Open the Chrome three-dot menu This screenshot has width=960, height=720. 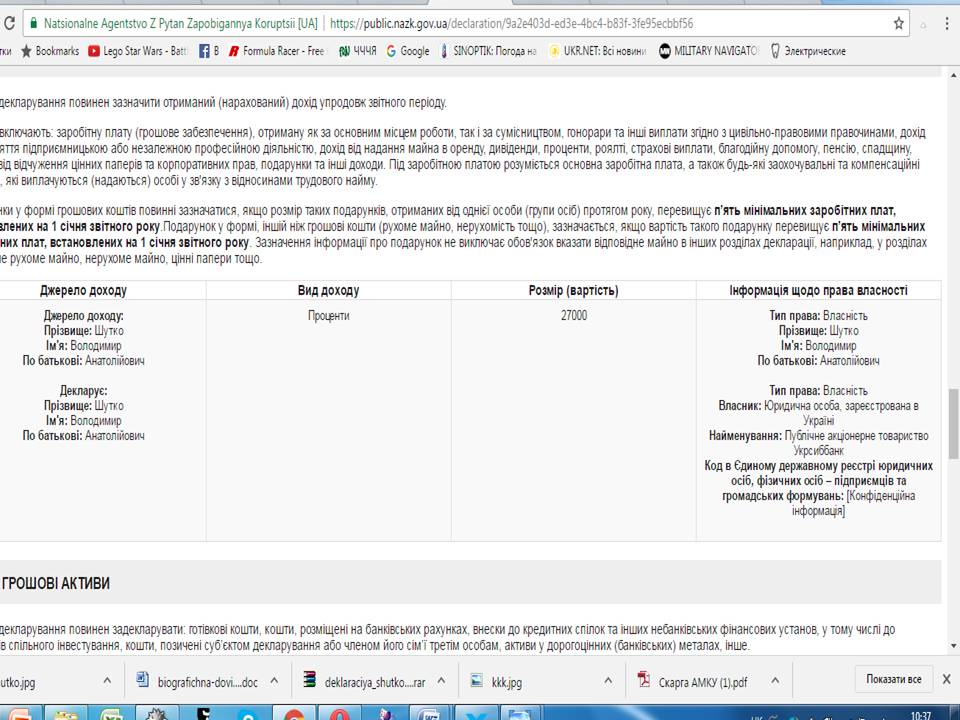(x=948, y=24)
